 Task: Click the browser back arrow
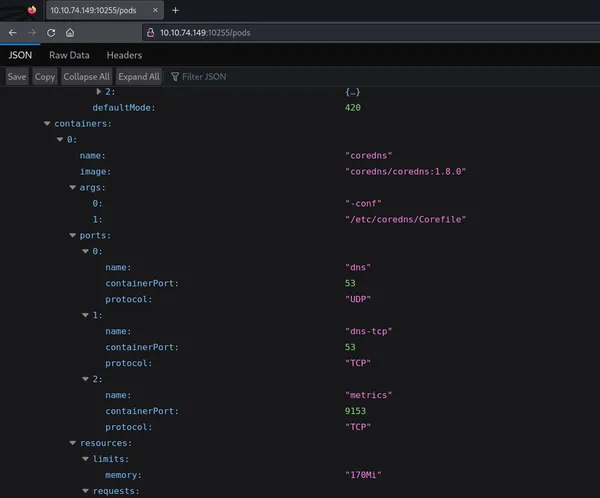pos(12,32)
